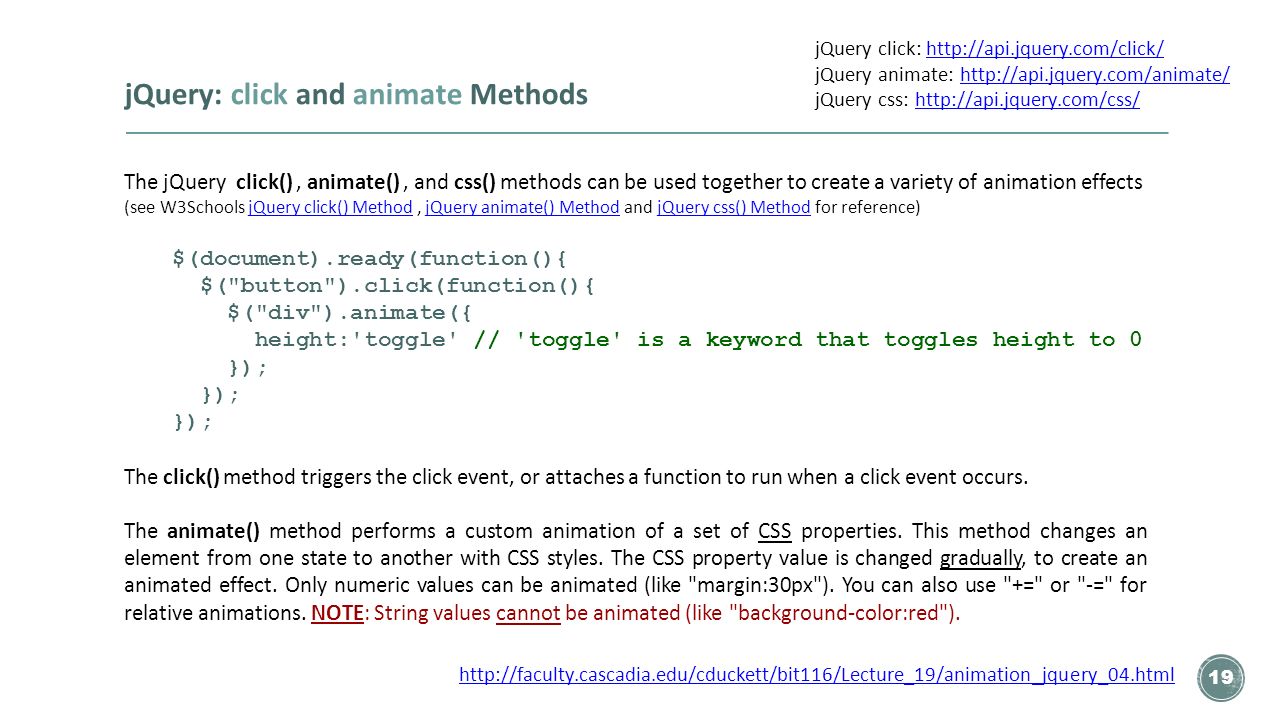Open the api.jquery.com/click/ link
Viewport: 1280px width, 720px height.
coord(1045,49)
